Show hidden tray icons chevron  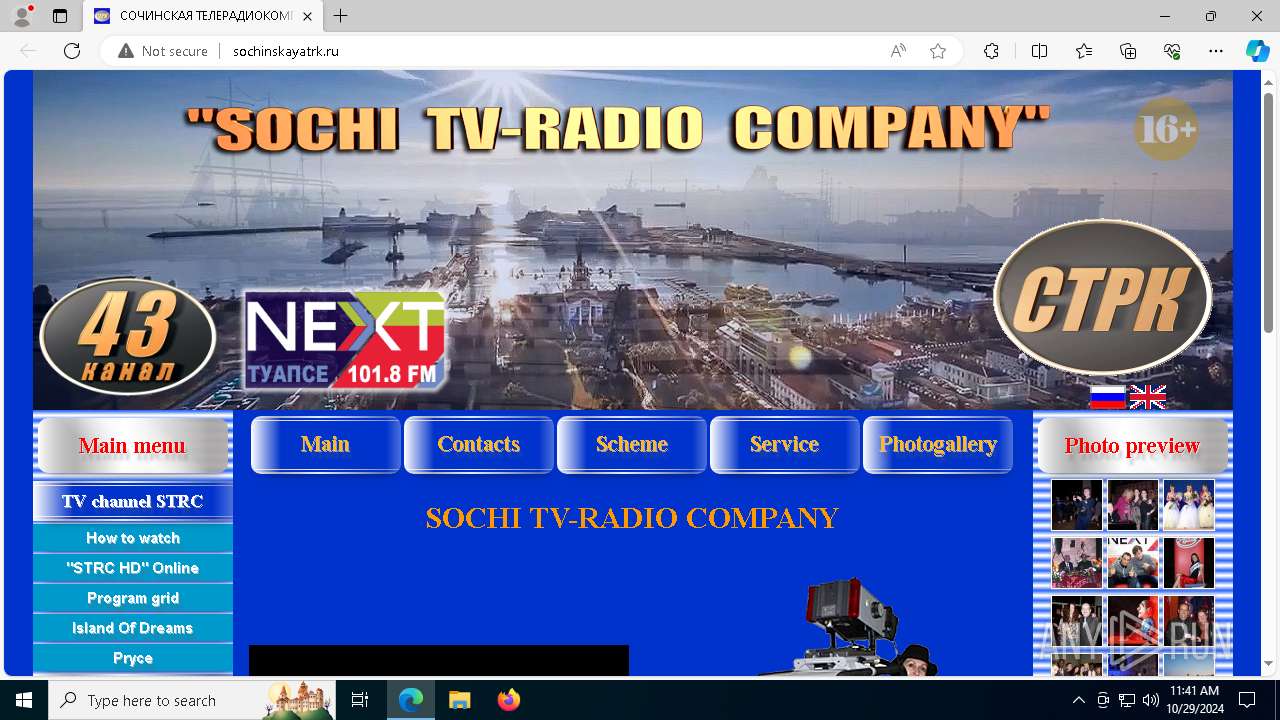[1078, 700]
